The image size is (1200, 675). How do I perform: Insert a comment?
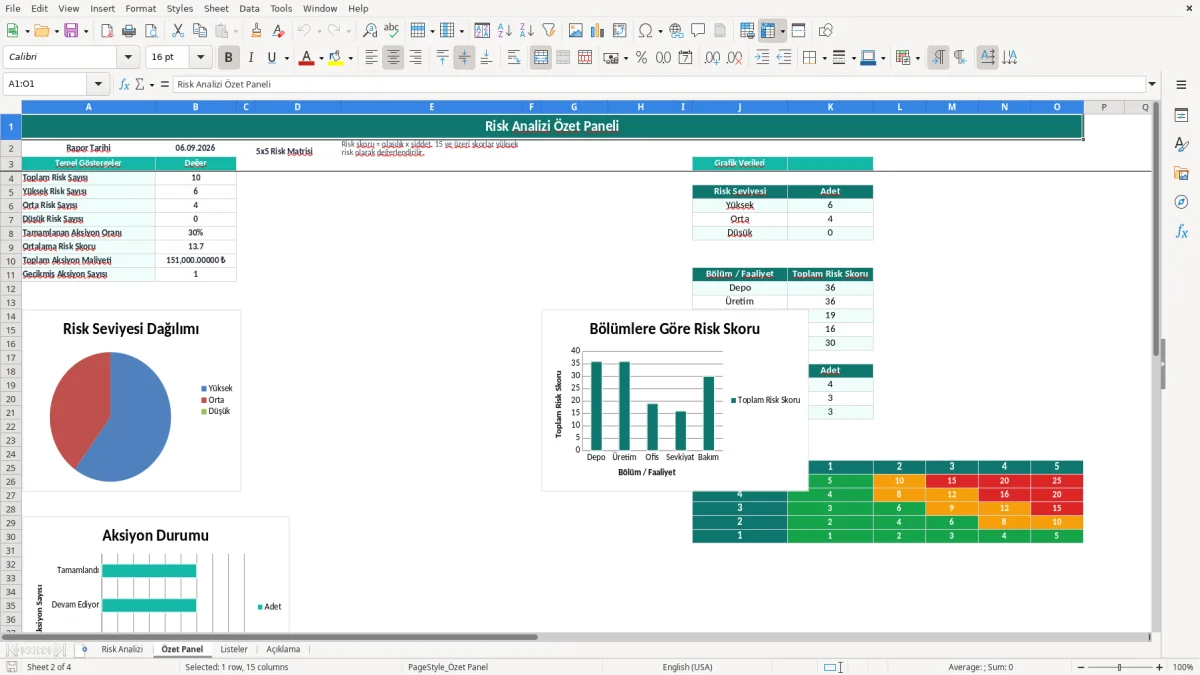coord(698,31)
